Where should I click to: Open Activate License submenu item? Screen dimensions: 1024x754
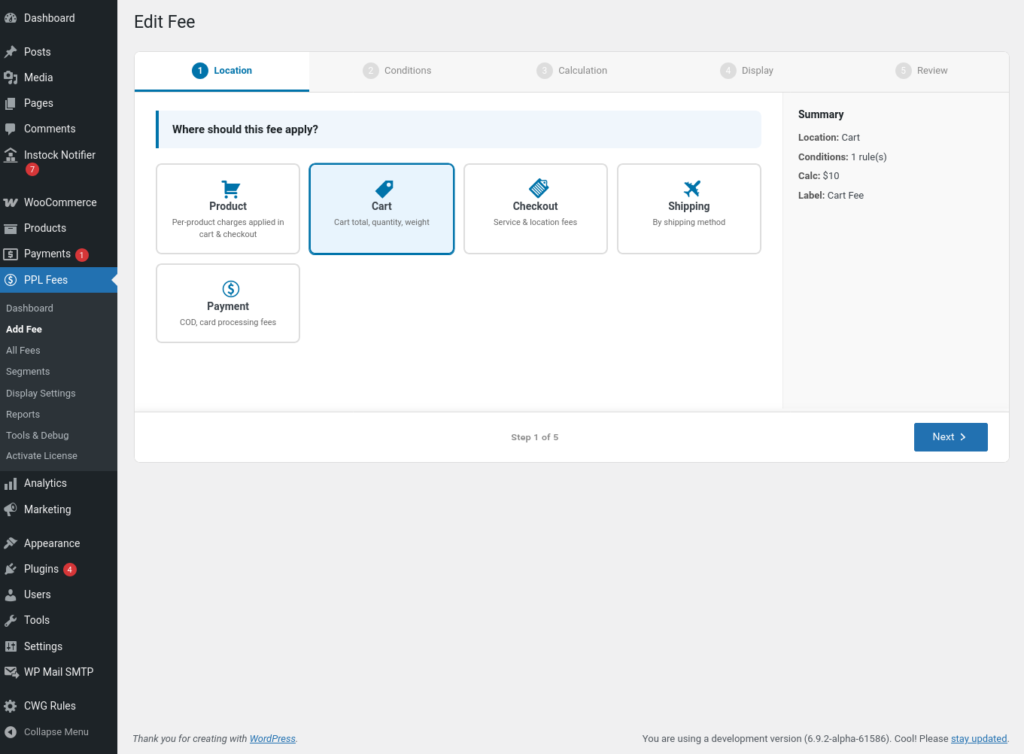click(42, 456)
